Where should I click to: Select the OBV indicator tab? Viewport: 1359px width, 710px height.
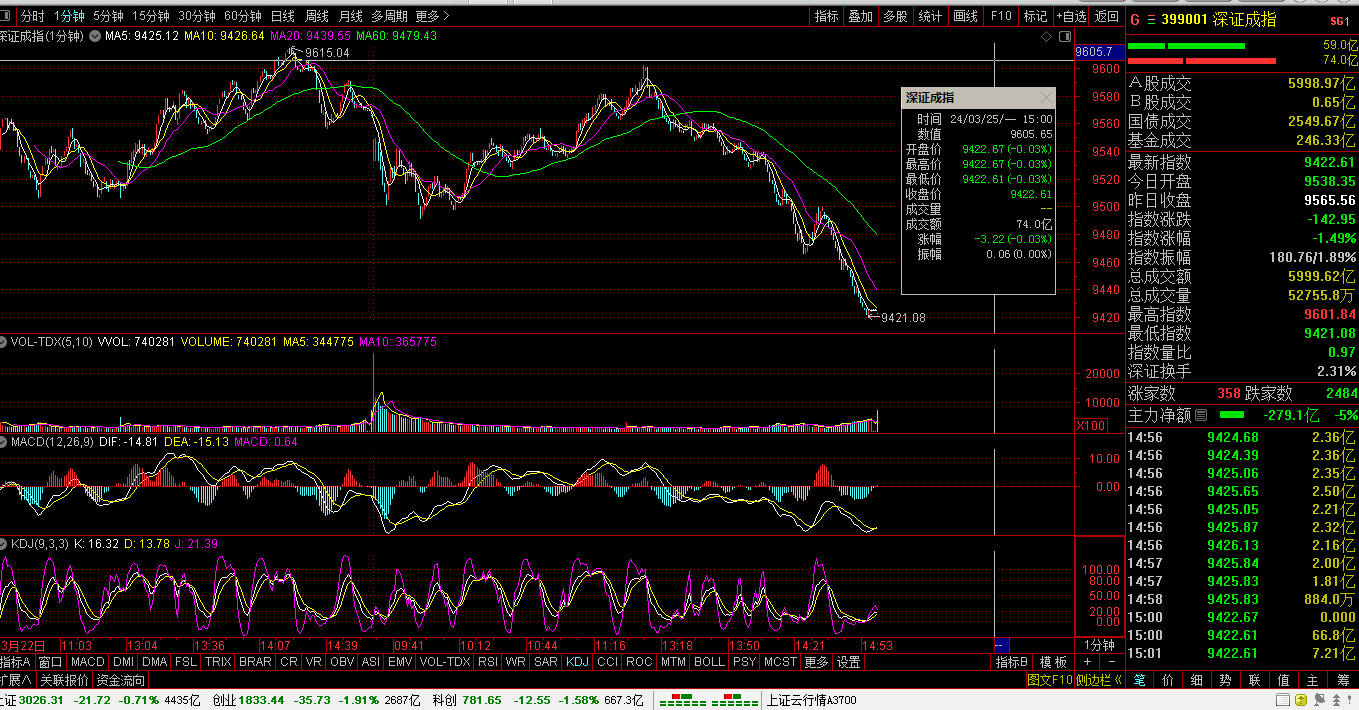pyautogui.click(x=342, y=662)
